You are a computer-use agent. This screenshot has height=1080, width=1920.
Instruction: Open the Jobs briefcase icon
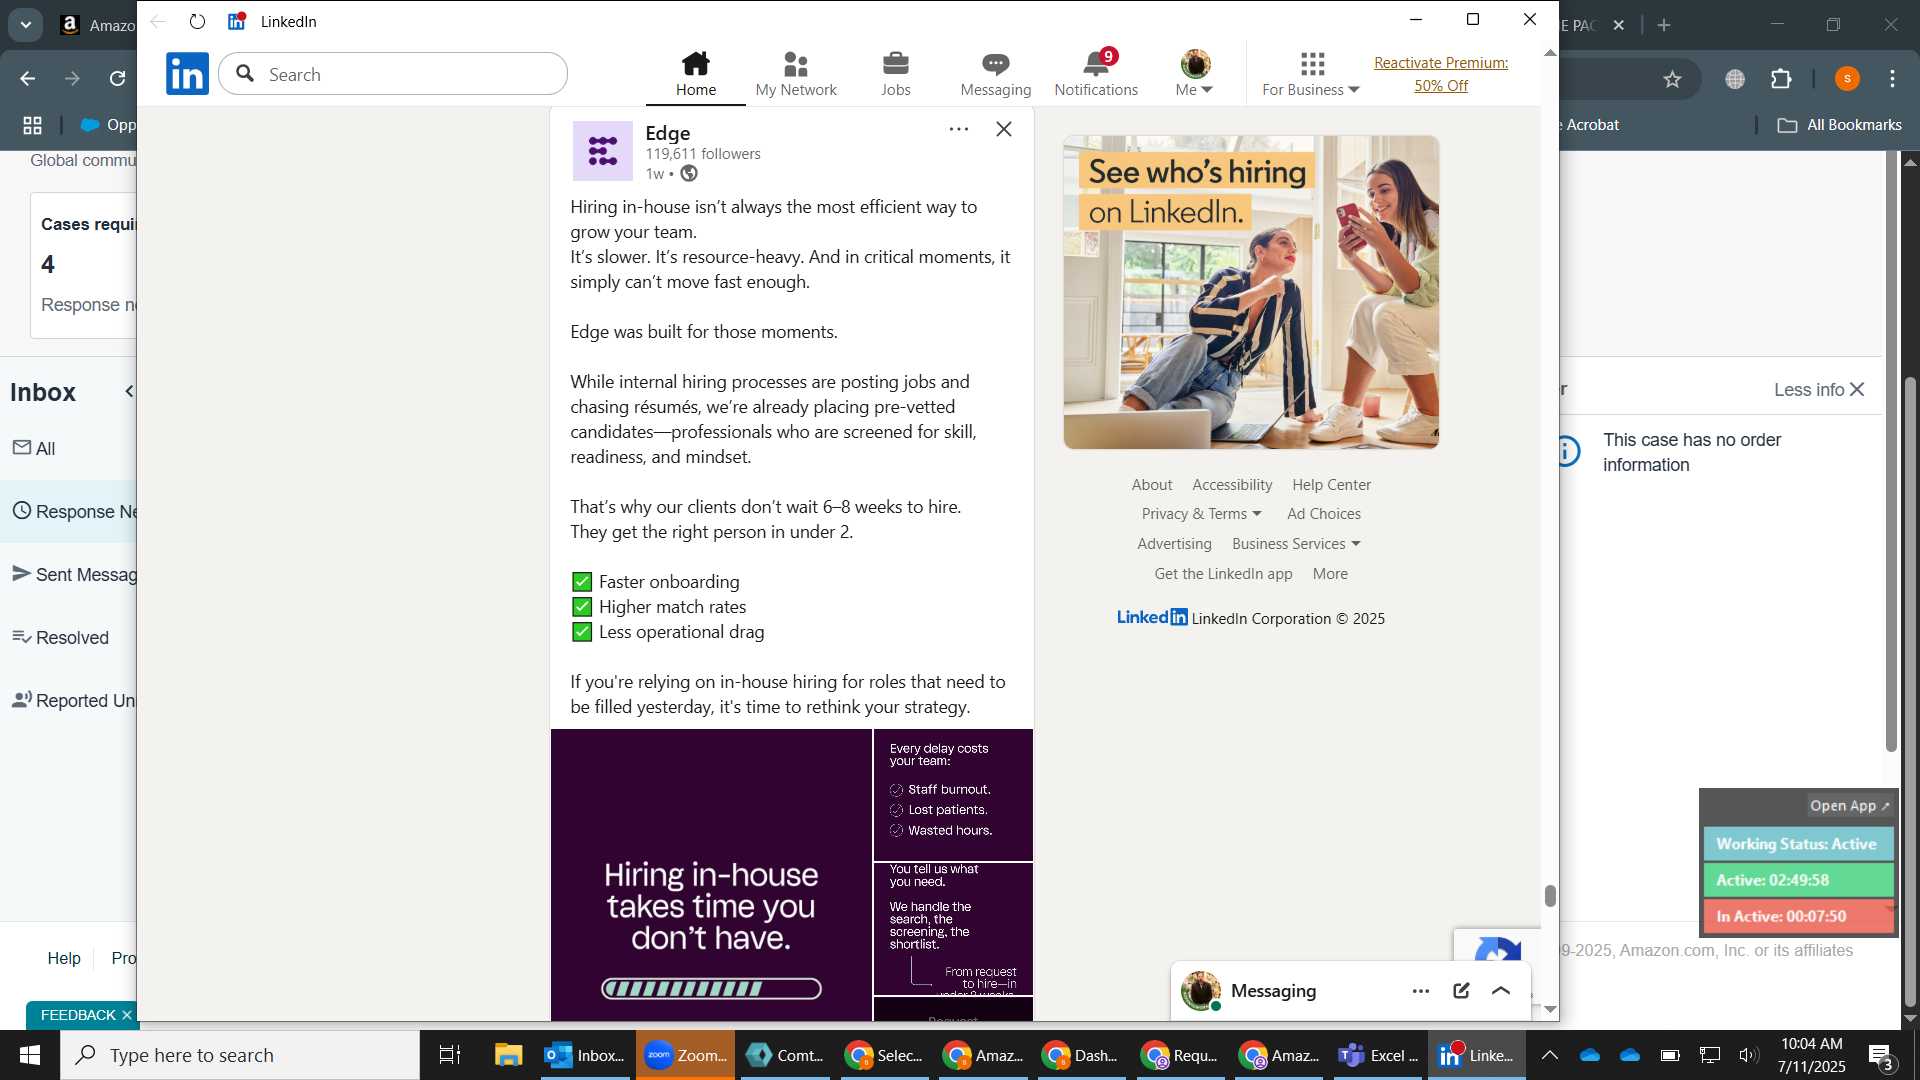pos(896,74)
